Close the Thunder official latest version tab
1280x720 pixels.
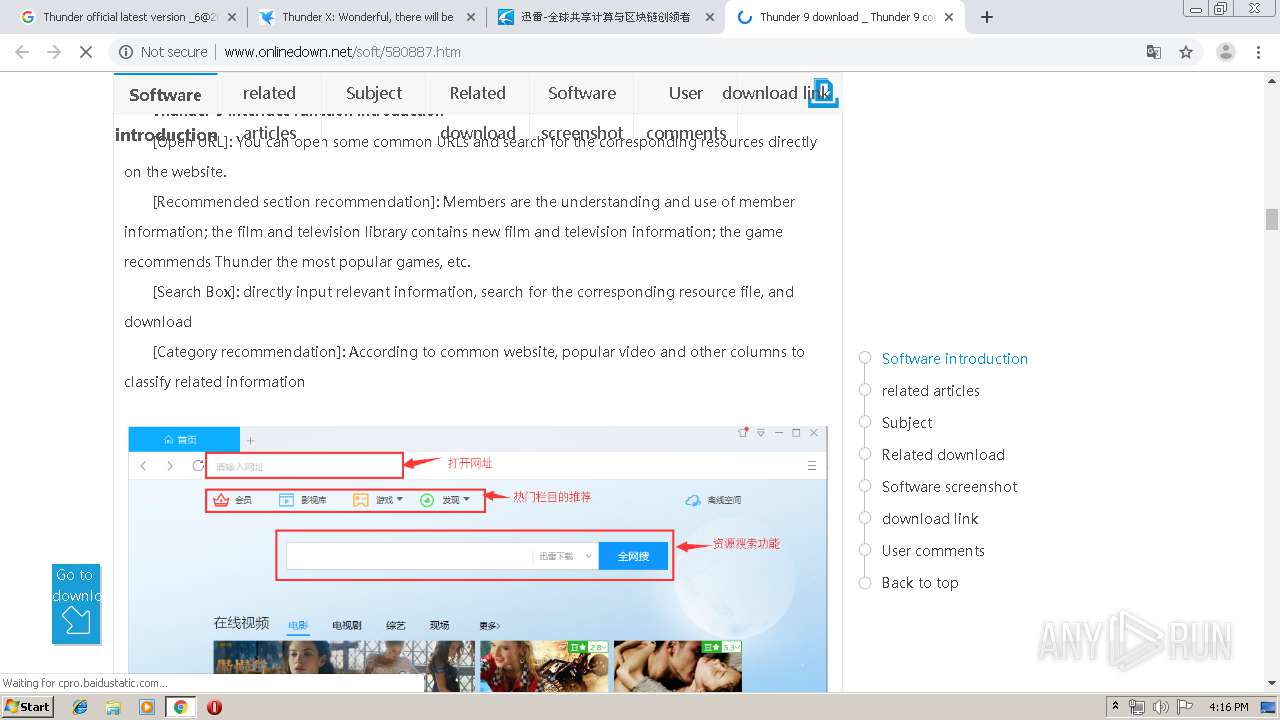click(232, 17)
